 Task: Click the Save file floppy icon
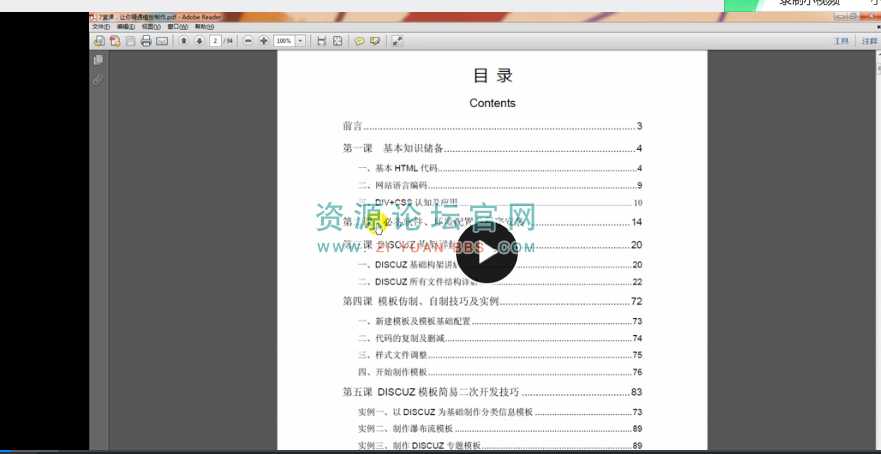click(x=130, y=41)
